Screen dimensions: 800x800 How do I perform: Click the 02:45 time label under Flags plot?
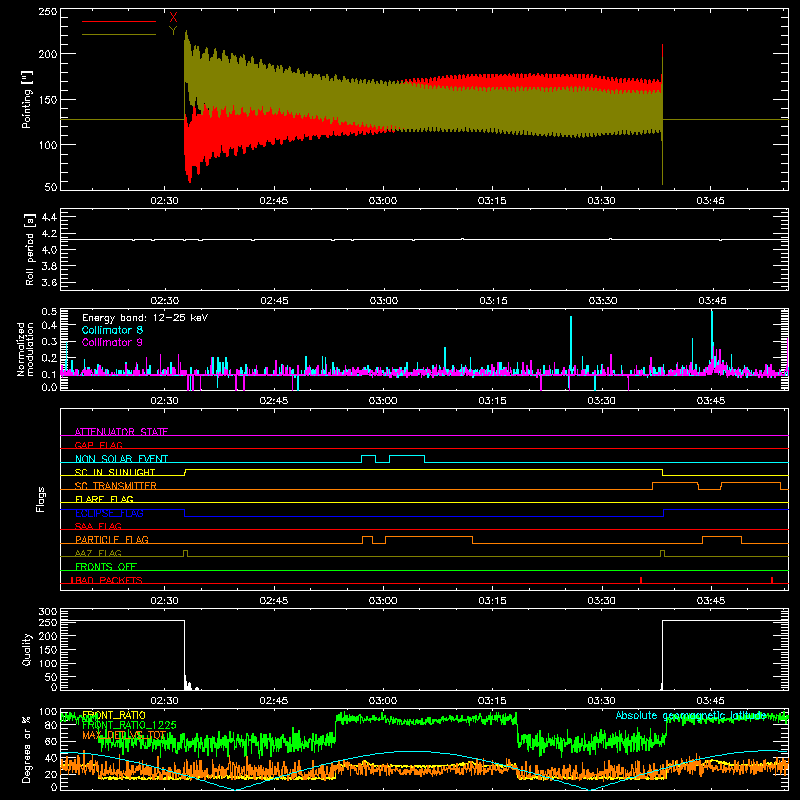pyautogui.click(x=273, y=601)
